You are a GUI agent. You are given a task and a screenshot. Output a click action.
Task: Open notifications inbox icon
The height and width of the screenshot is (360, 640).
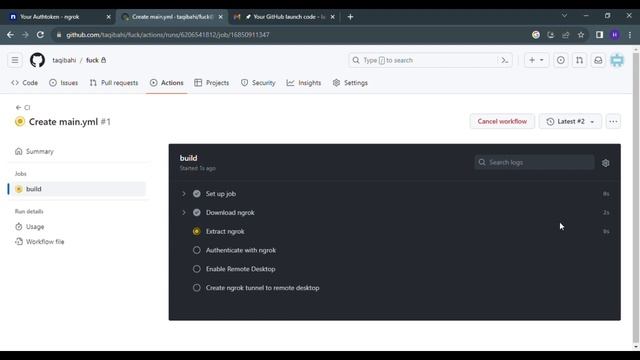pyautogui.click(x=598, y=60)
